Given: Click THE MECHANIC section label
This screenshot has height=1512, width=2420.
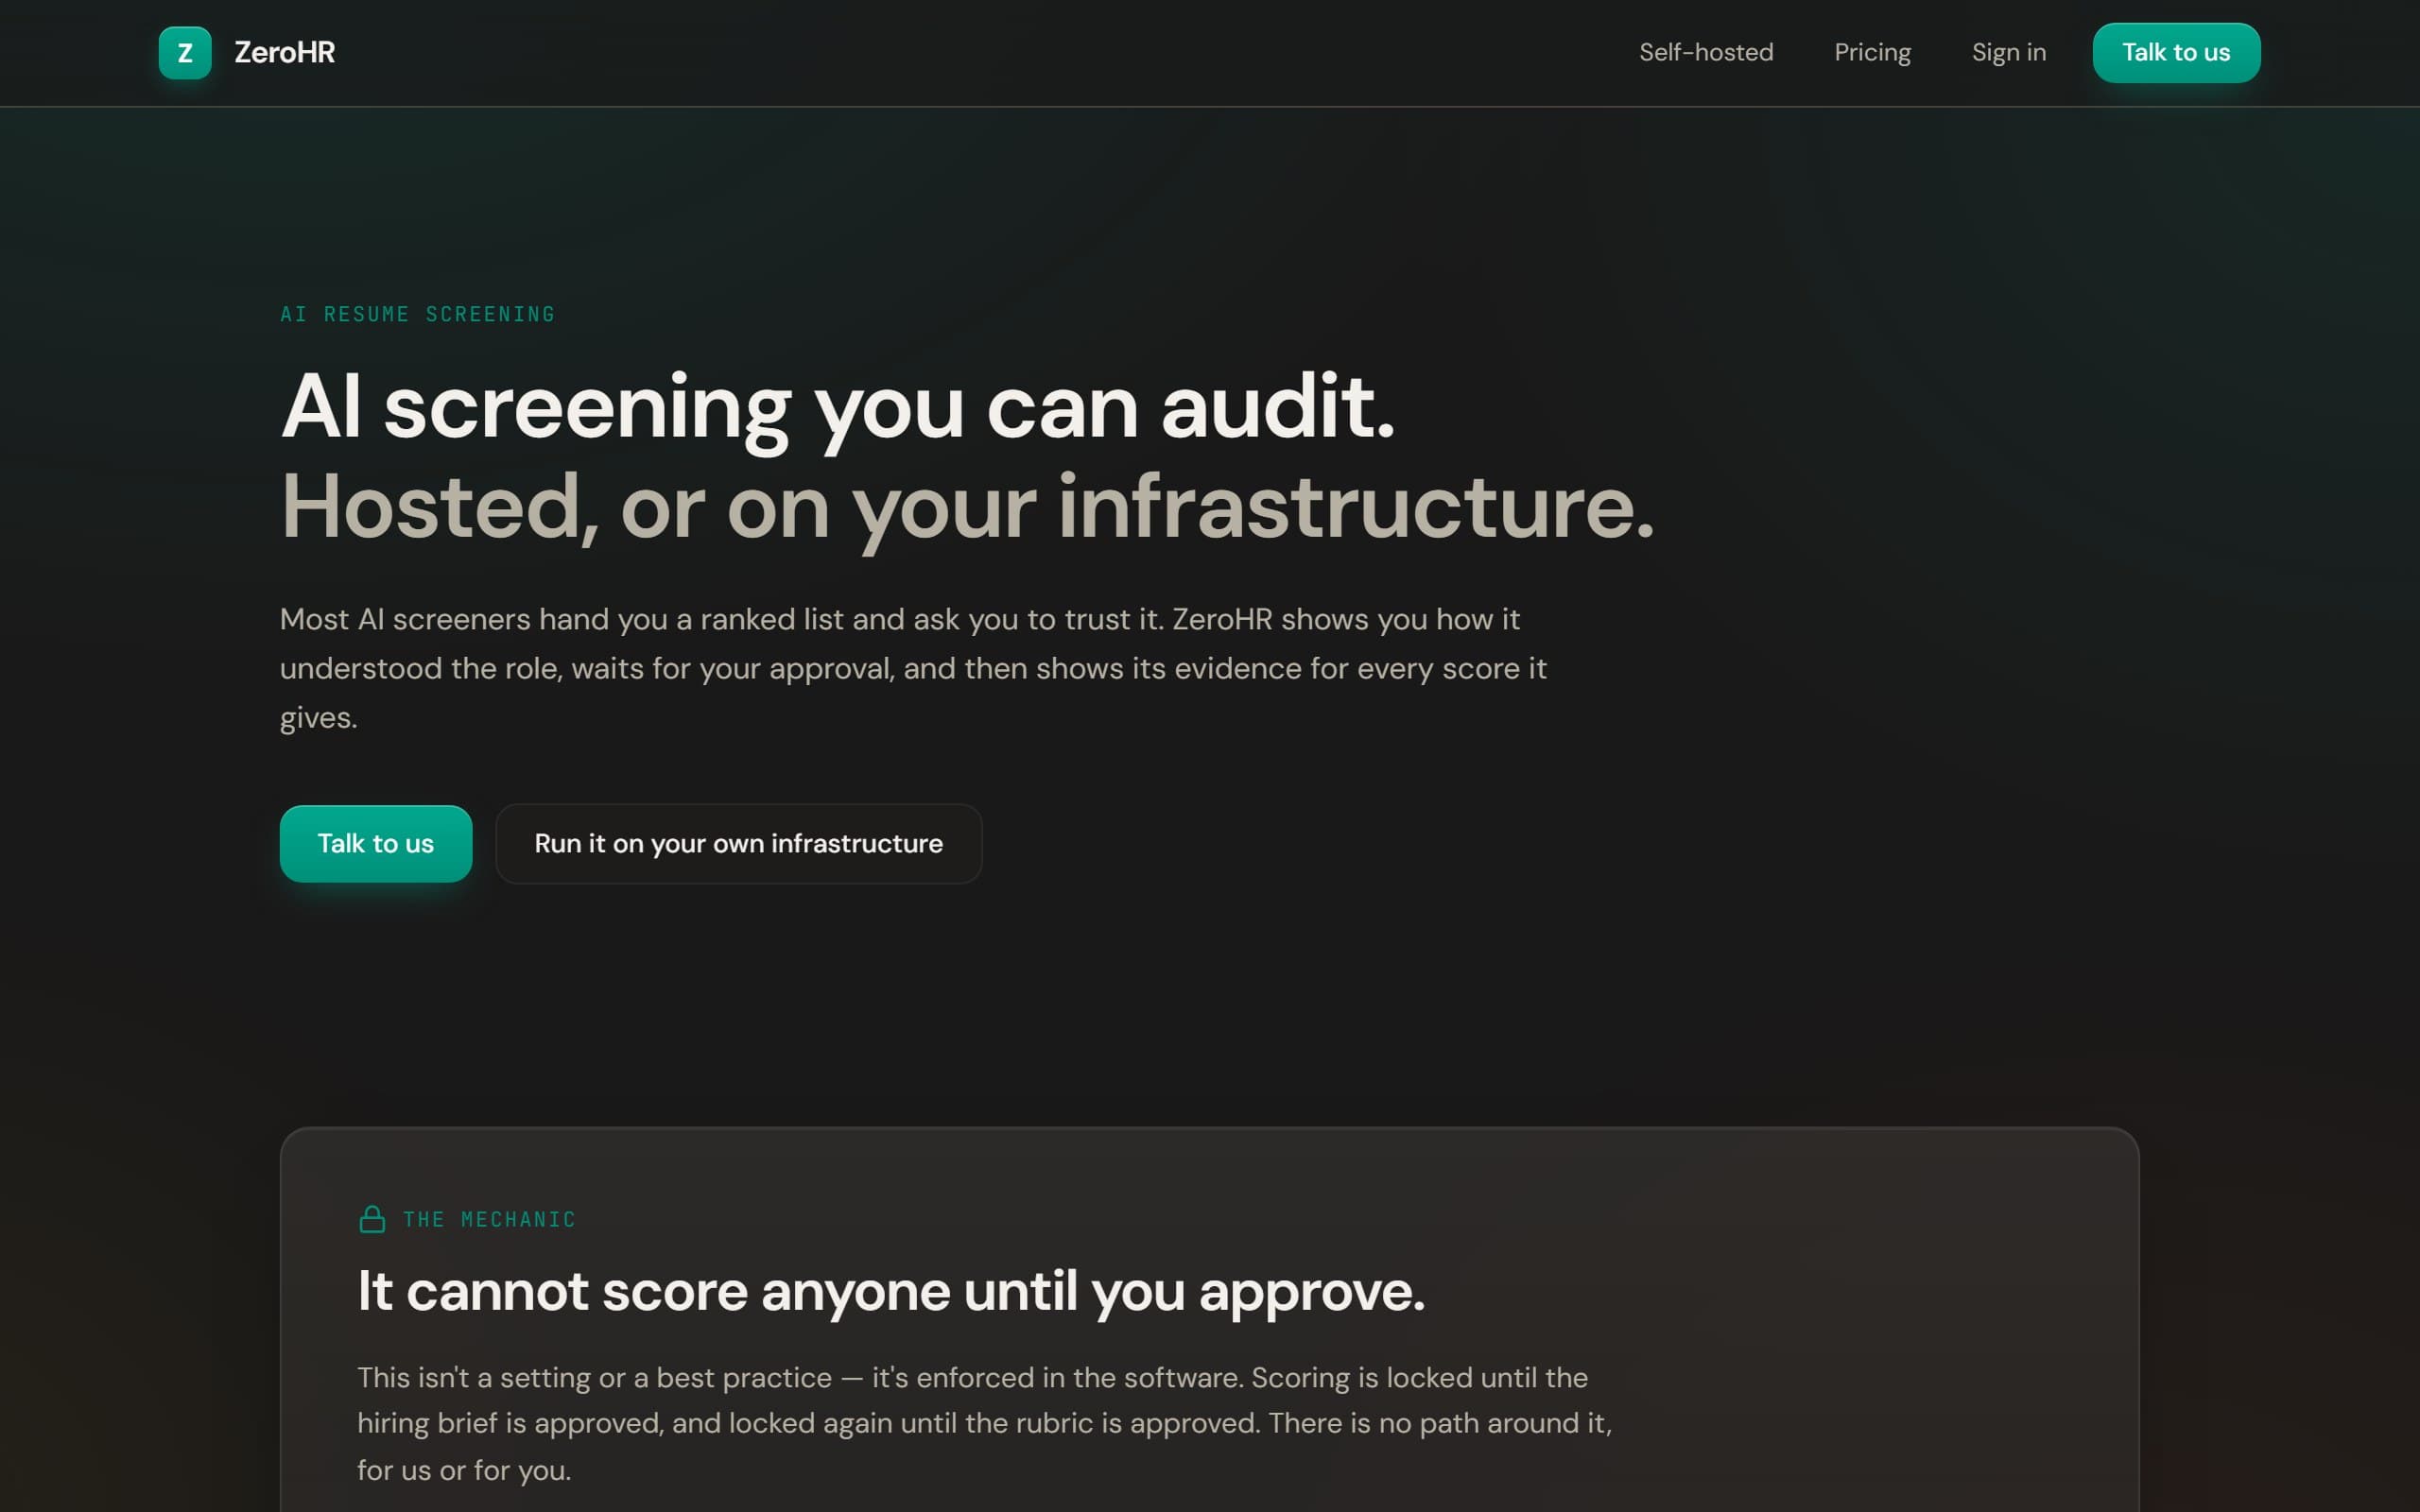Looking at the screenshot, I should coord(489,1219).
